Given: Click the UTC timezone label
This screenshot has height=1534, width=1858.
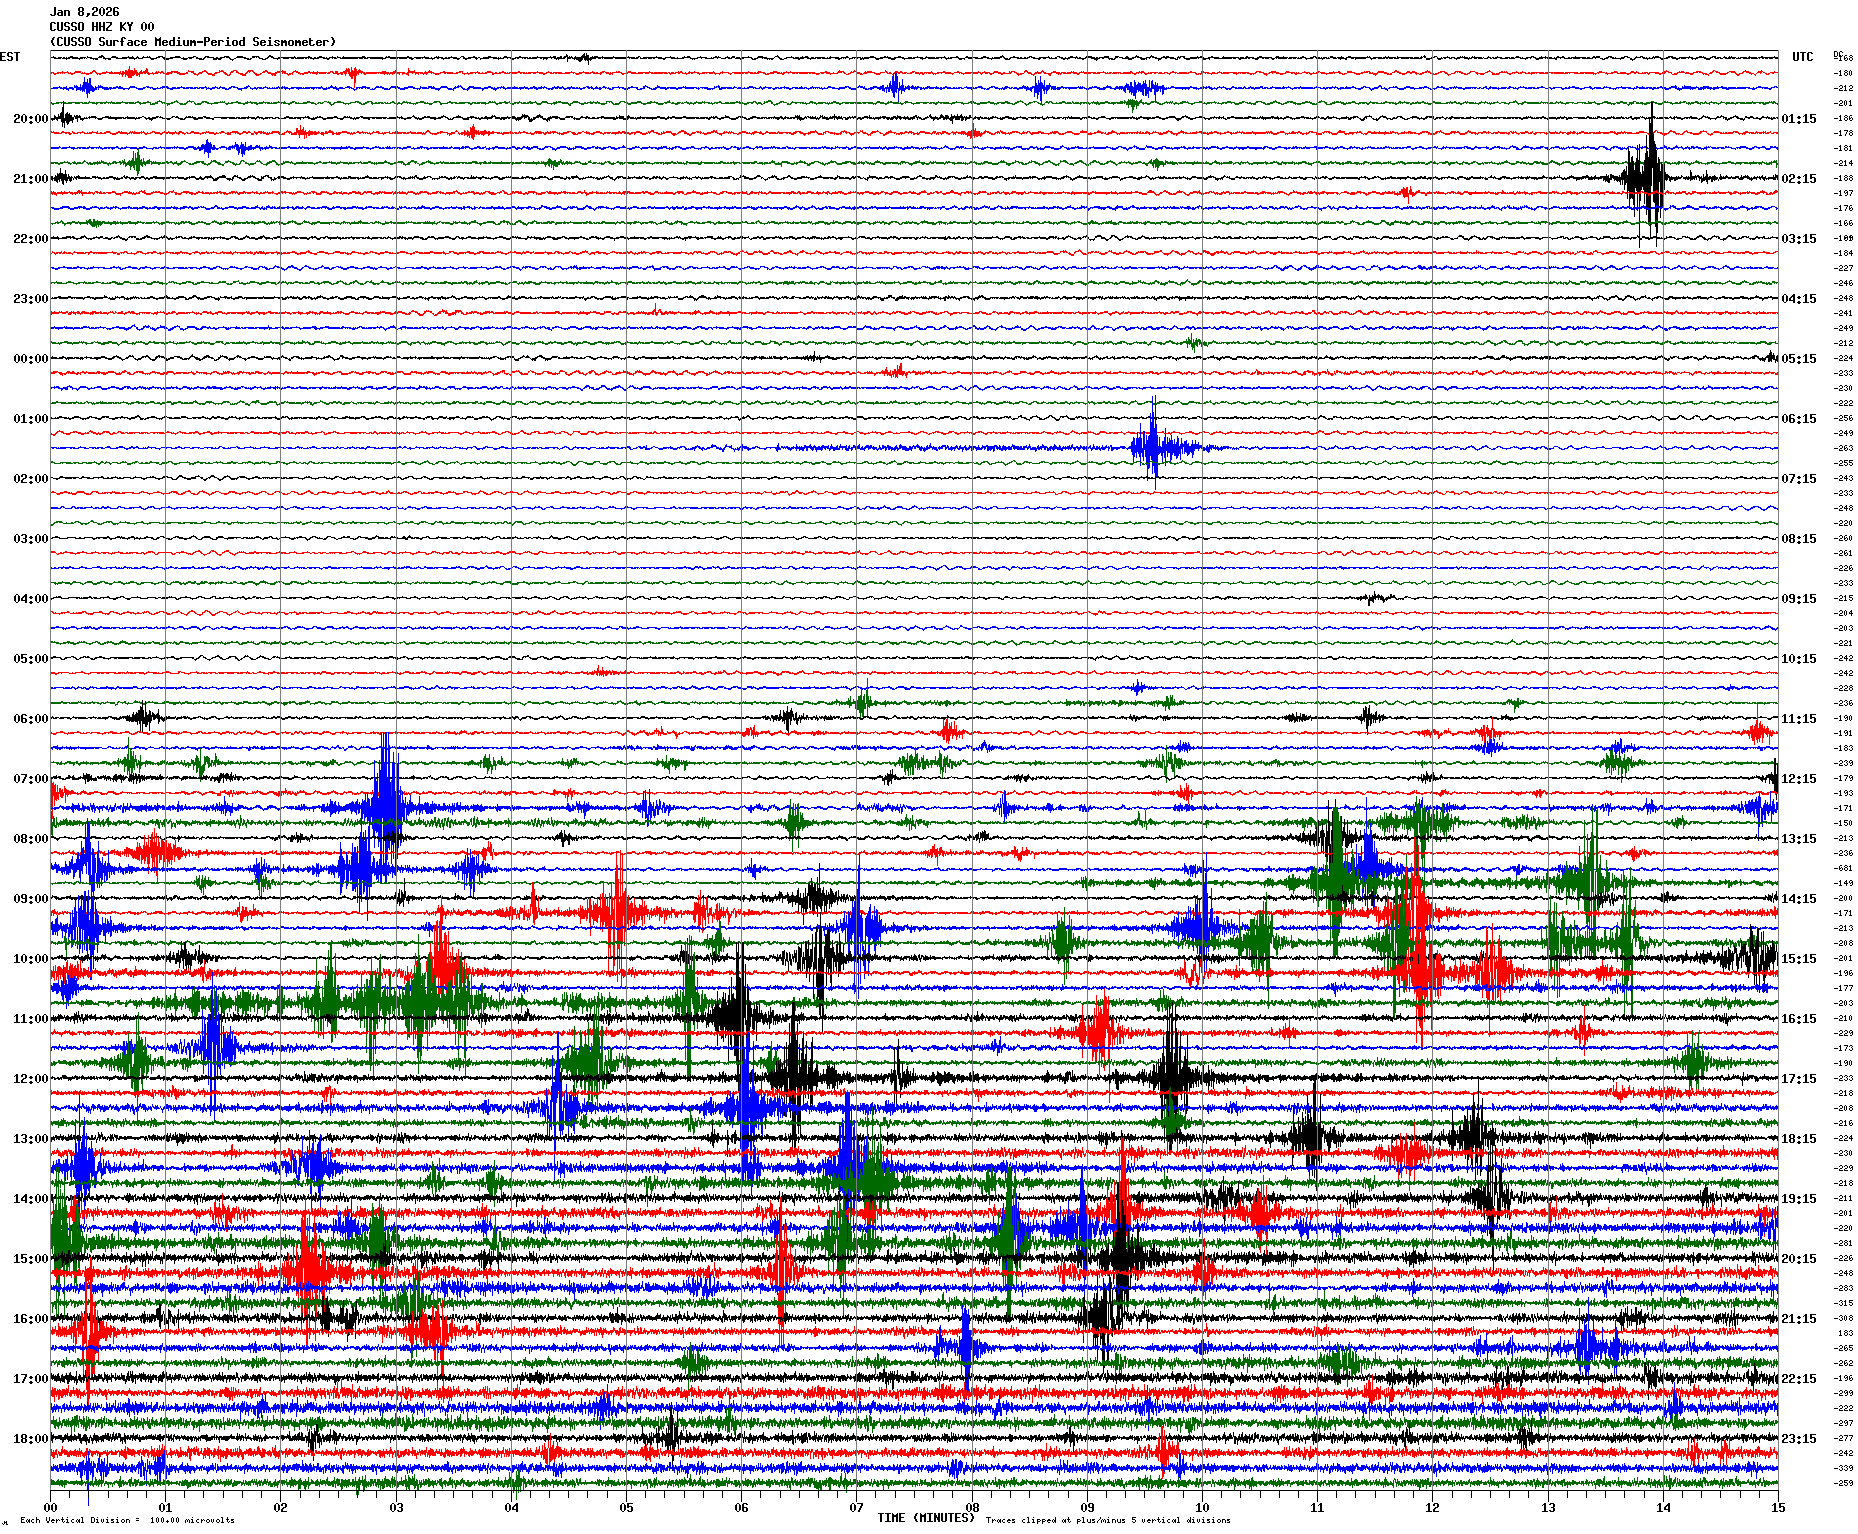Looking at the screenshot, I should (1802, 57).
